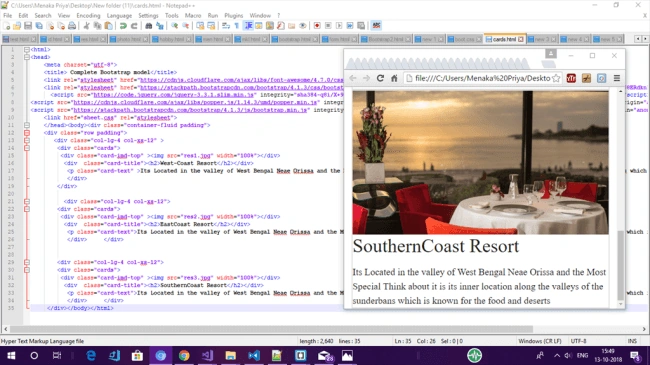
Task: Collapse the cards div fold on line 14
Action: coord(27,148)
